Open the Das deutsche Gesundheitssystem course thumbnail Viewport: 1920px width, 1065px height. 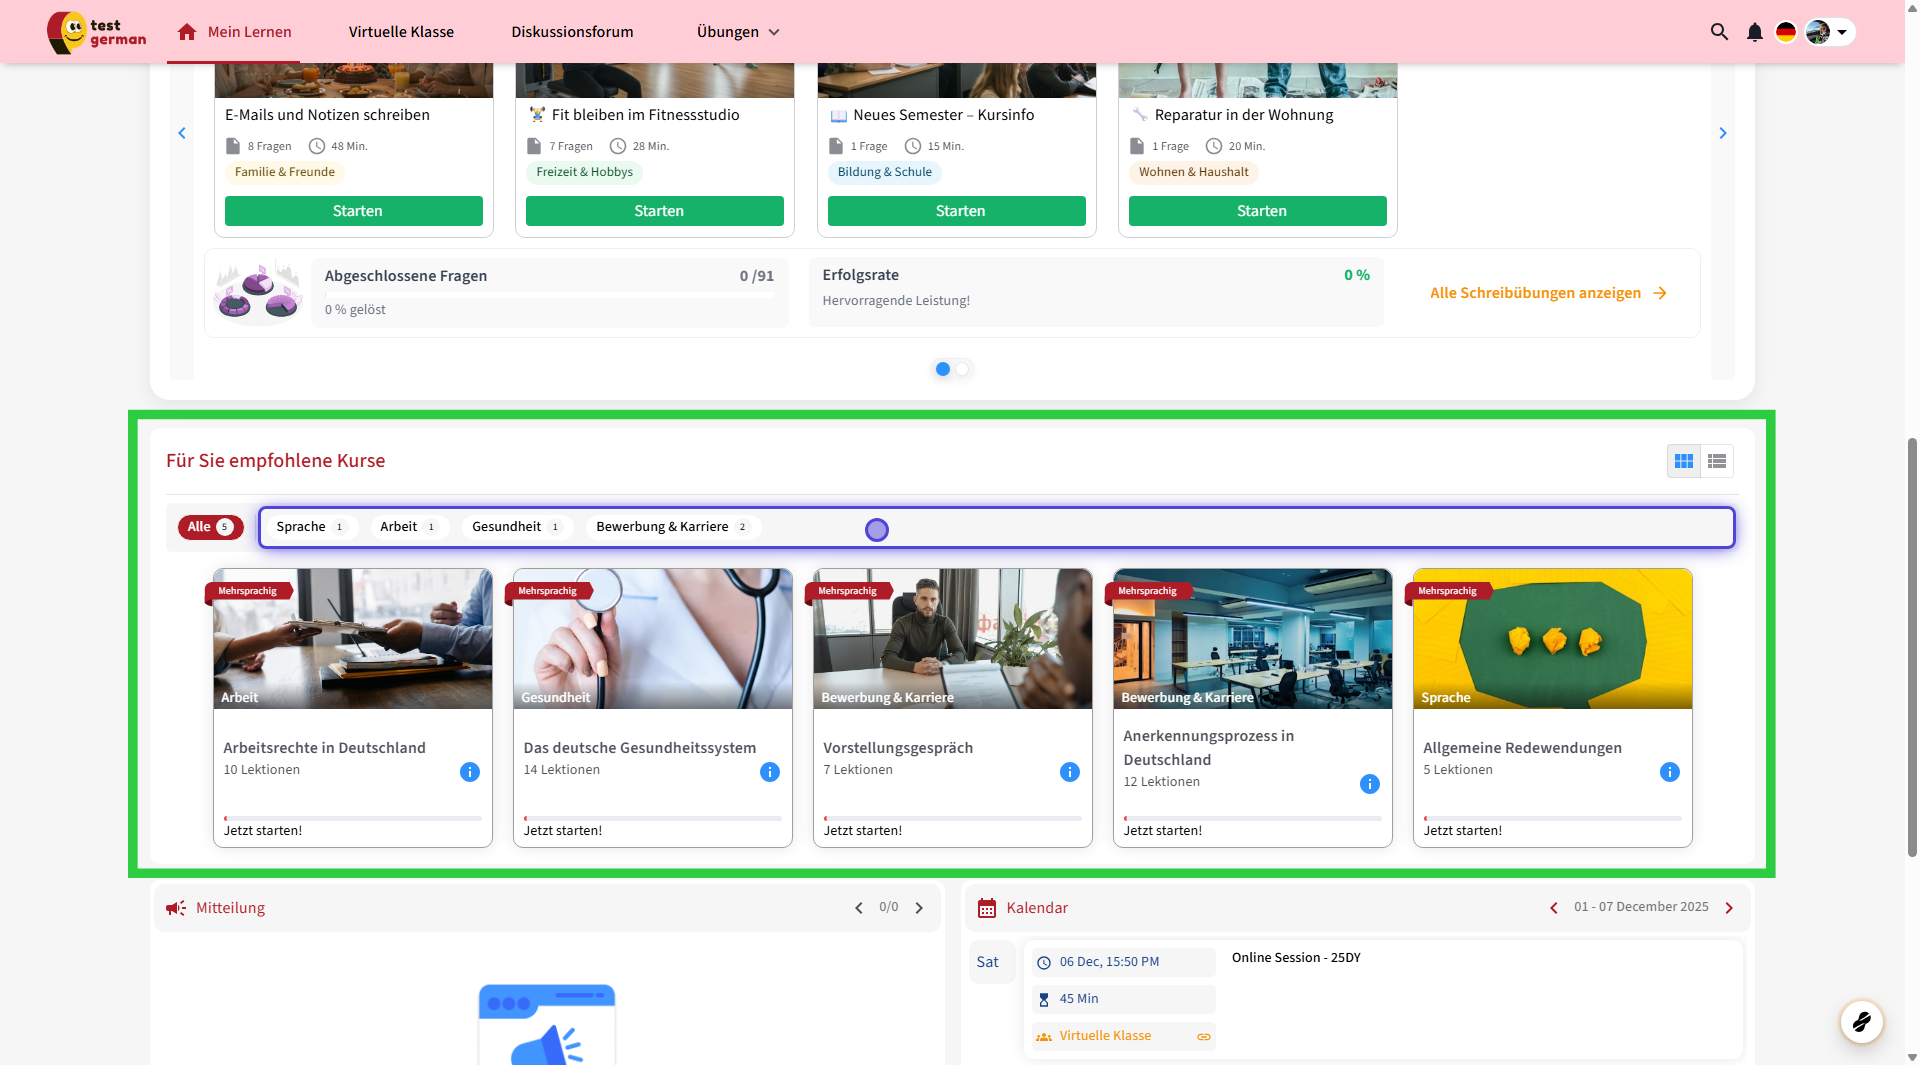point(652,639)
